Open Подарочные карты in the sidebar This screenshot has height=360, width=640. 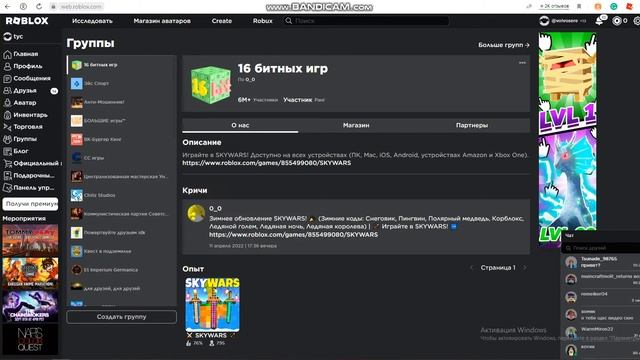click(29, 176)
